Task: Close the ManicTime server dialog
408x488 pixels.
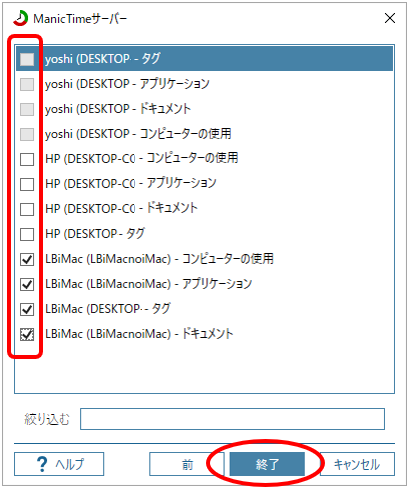Action: point(390,18)
